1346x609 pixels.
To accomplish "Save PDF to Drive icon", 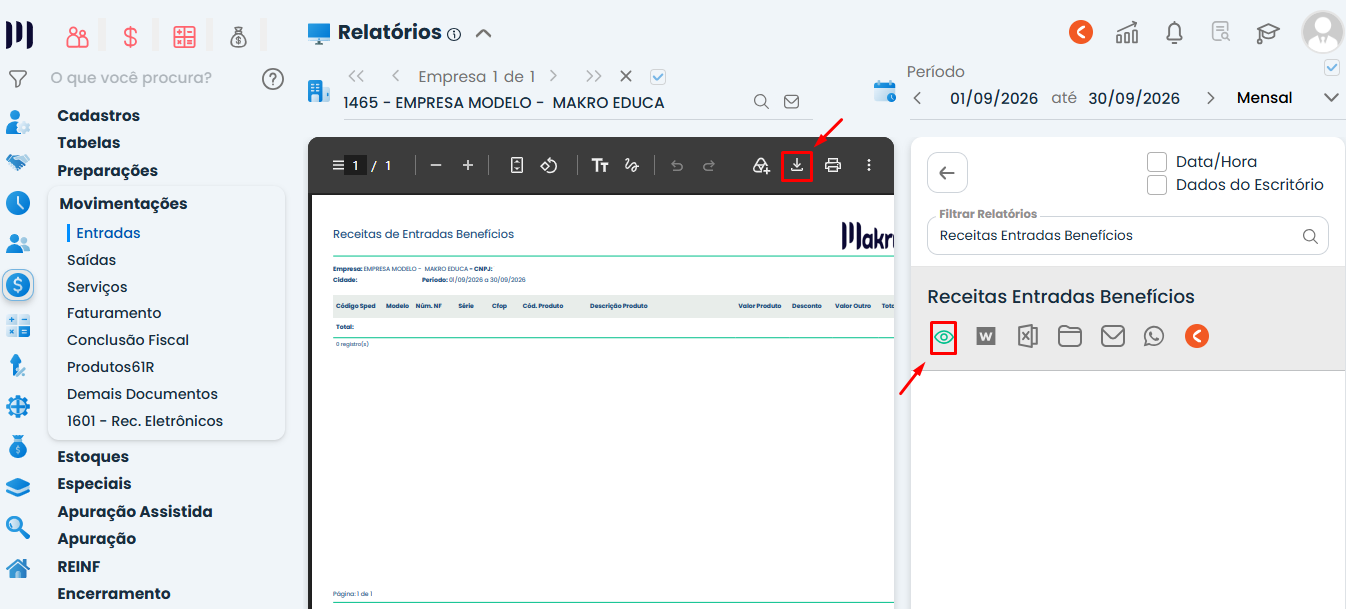I will pos(761,166).
